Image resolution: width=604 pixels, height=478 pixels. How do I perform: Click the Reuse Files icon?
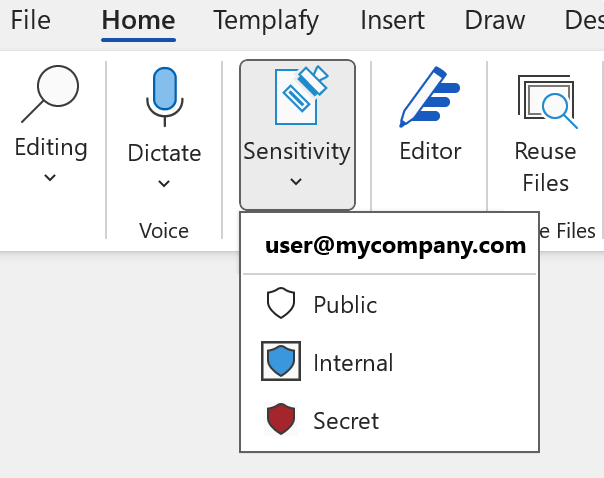pyautogui.click(x=546, y=101)
